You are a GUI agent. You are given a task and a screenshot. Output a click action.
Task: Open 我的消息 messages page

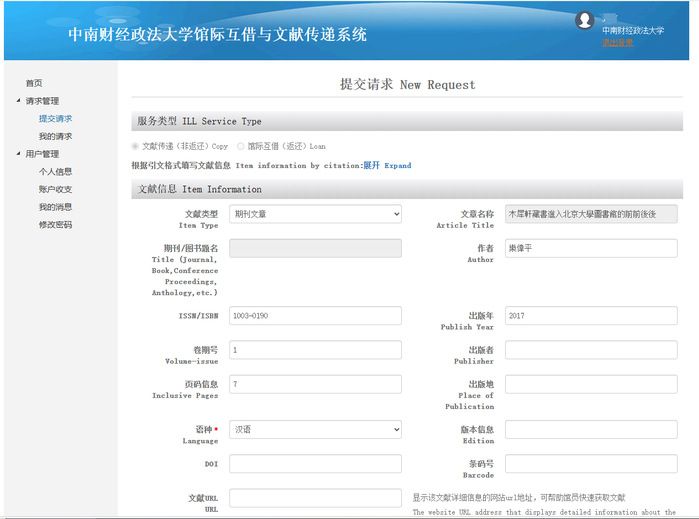(x=55, y=207)
